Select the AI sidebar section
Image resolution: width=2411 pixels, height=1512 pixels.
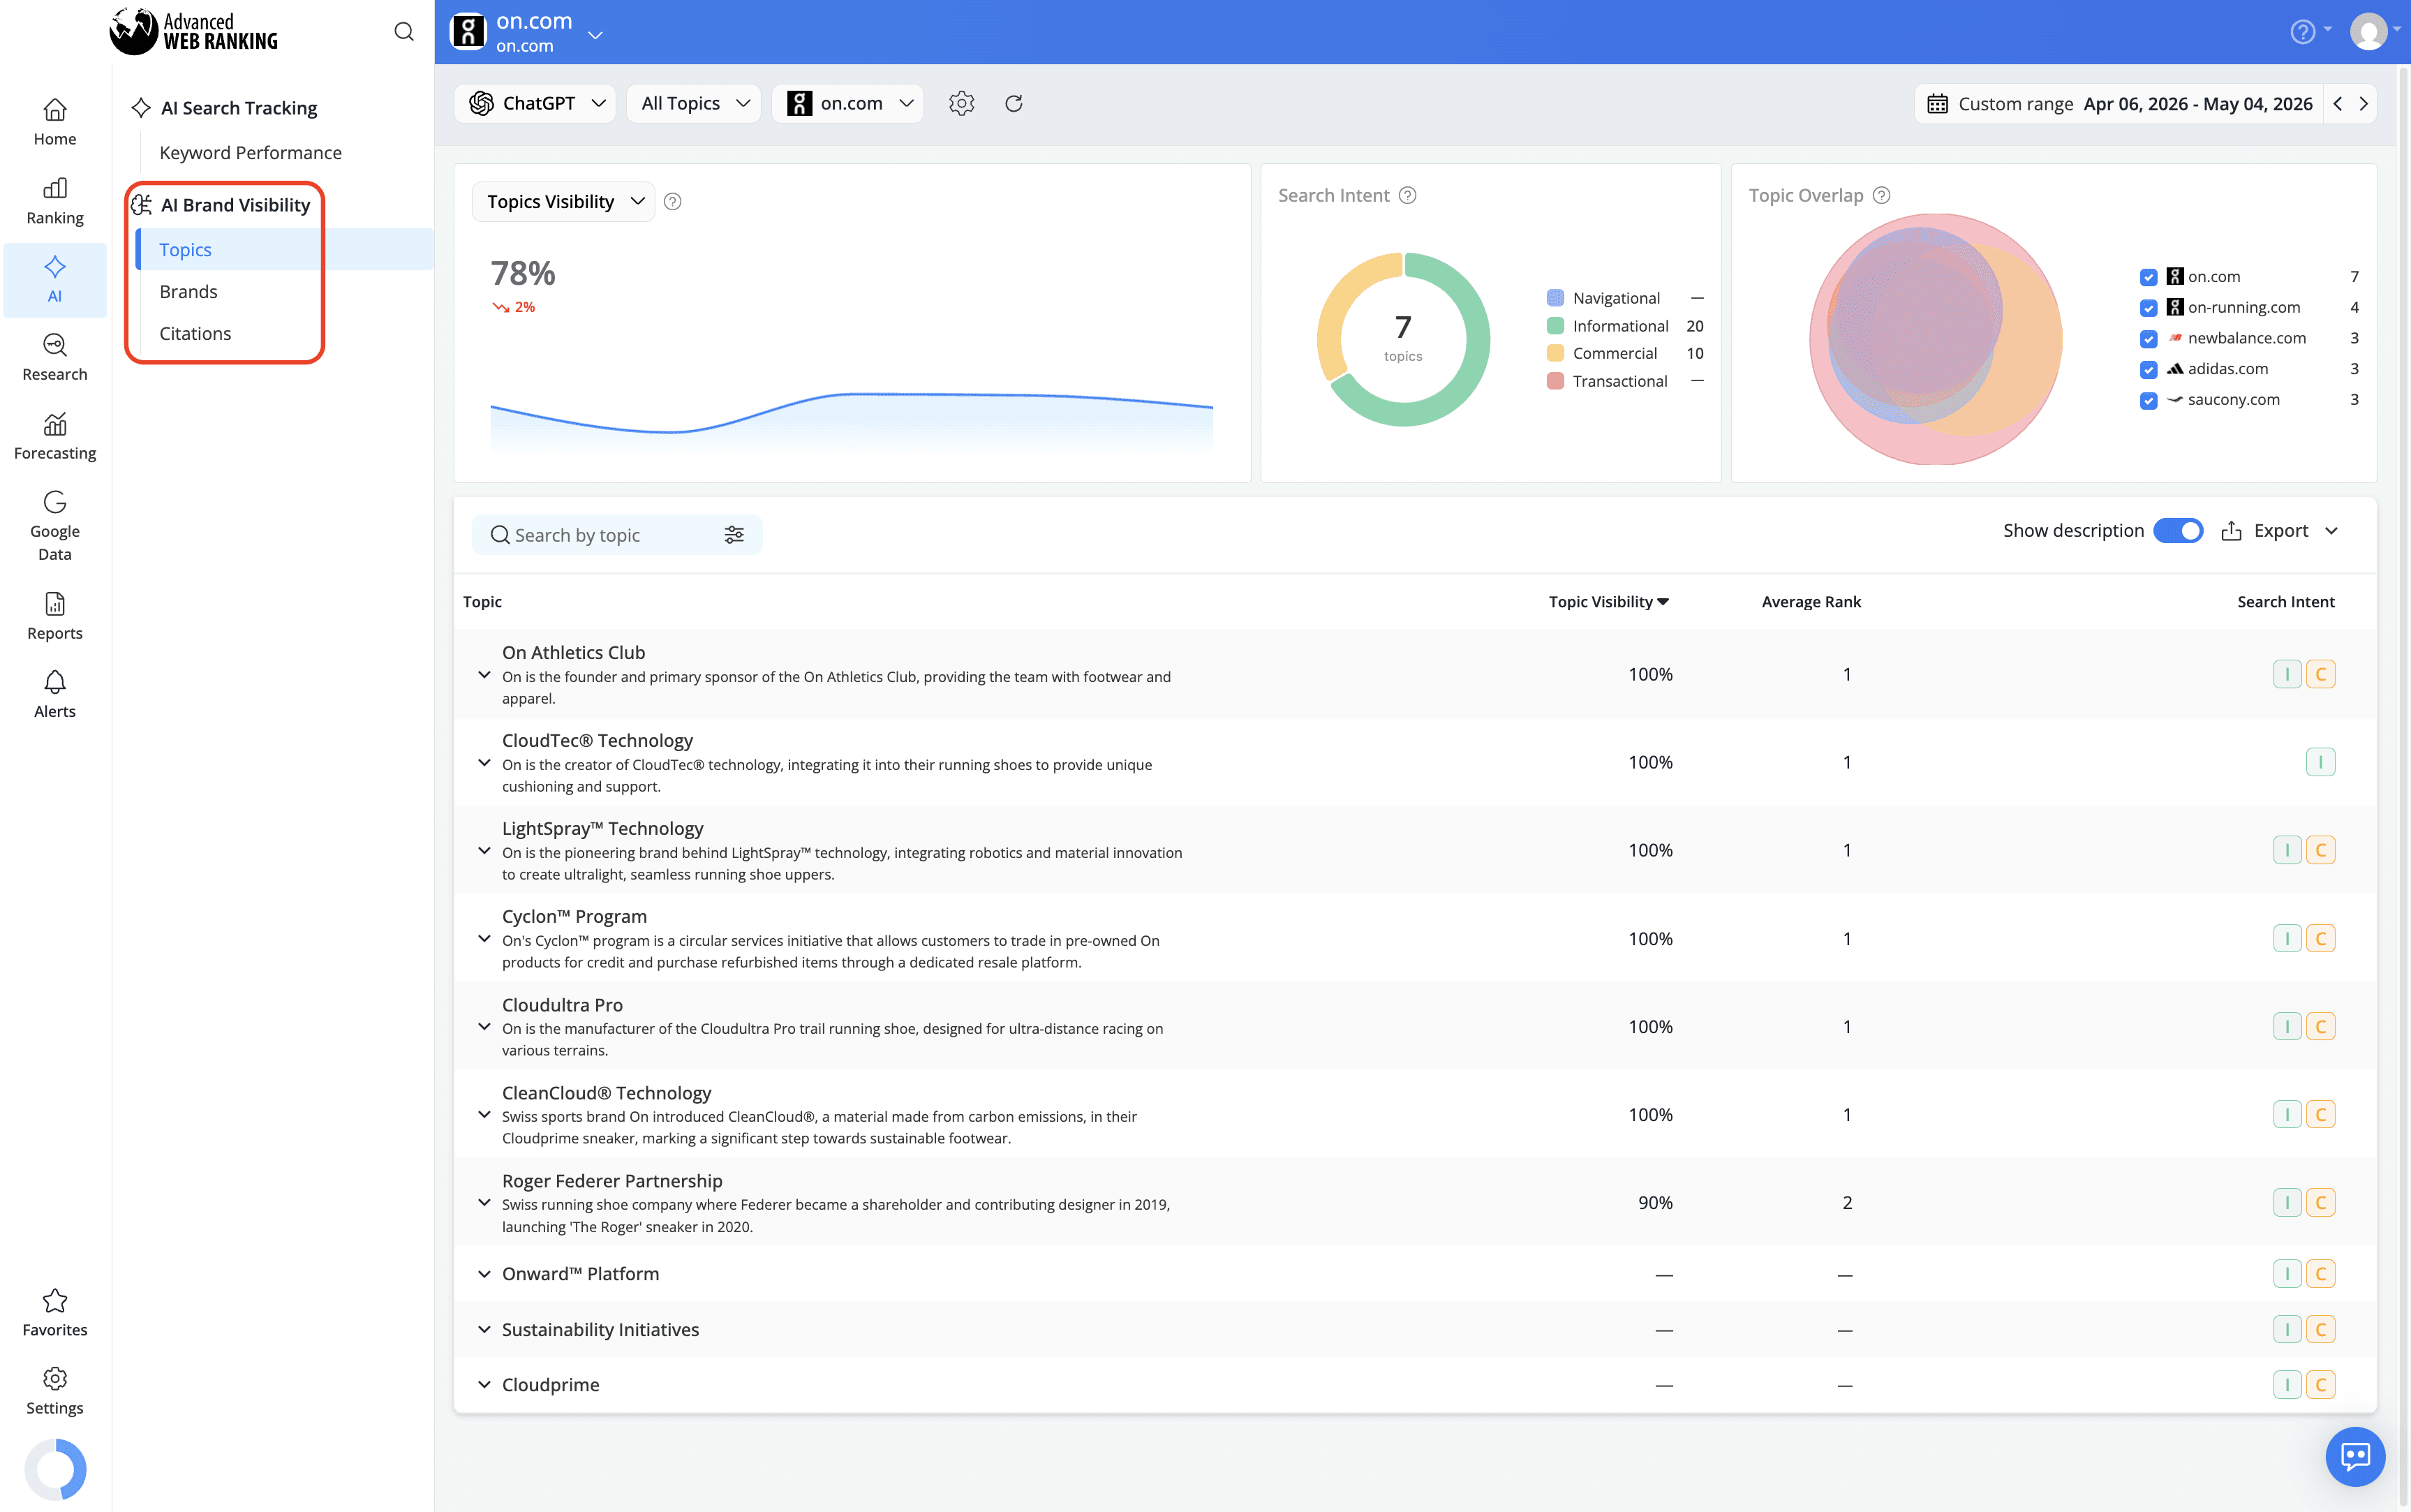click(55, 279)
